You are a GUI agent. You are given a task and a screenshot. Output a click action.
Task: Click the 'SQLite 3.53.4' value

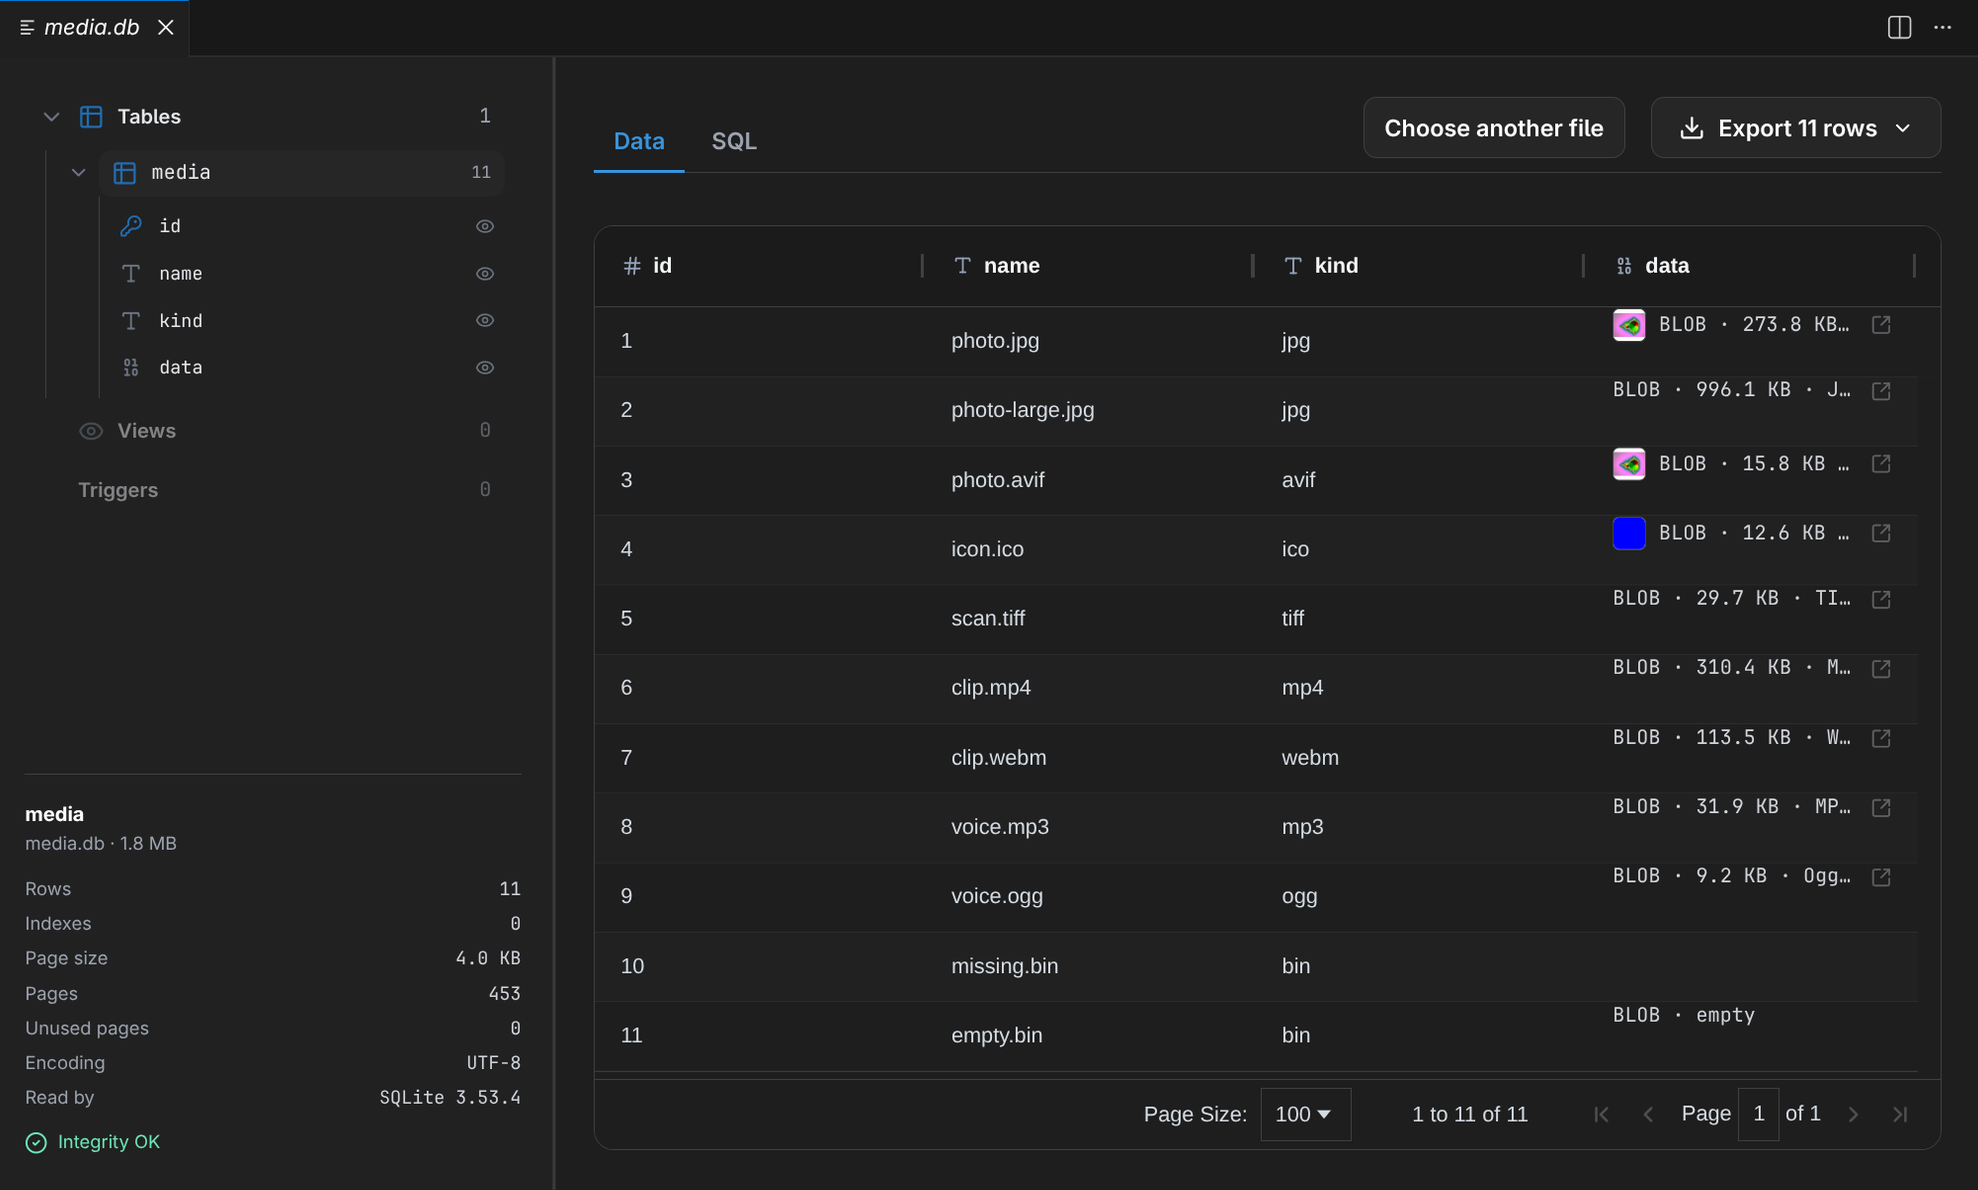pyautogui.click(x=450, y=1098)
